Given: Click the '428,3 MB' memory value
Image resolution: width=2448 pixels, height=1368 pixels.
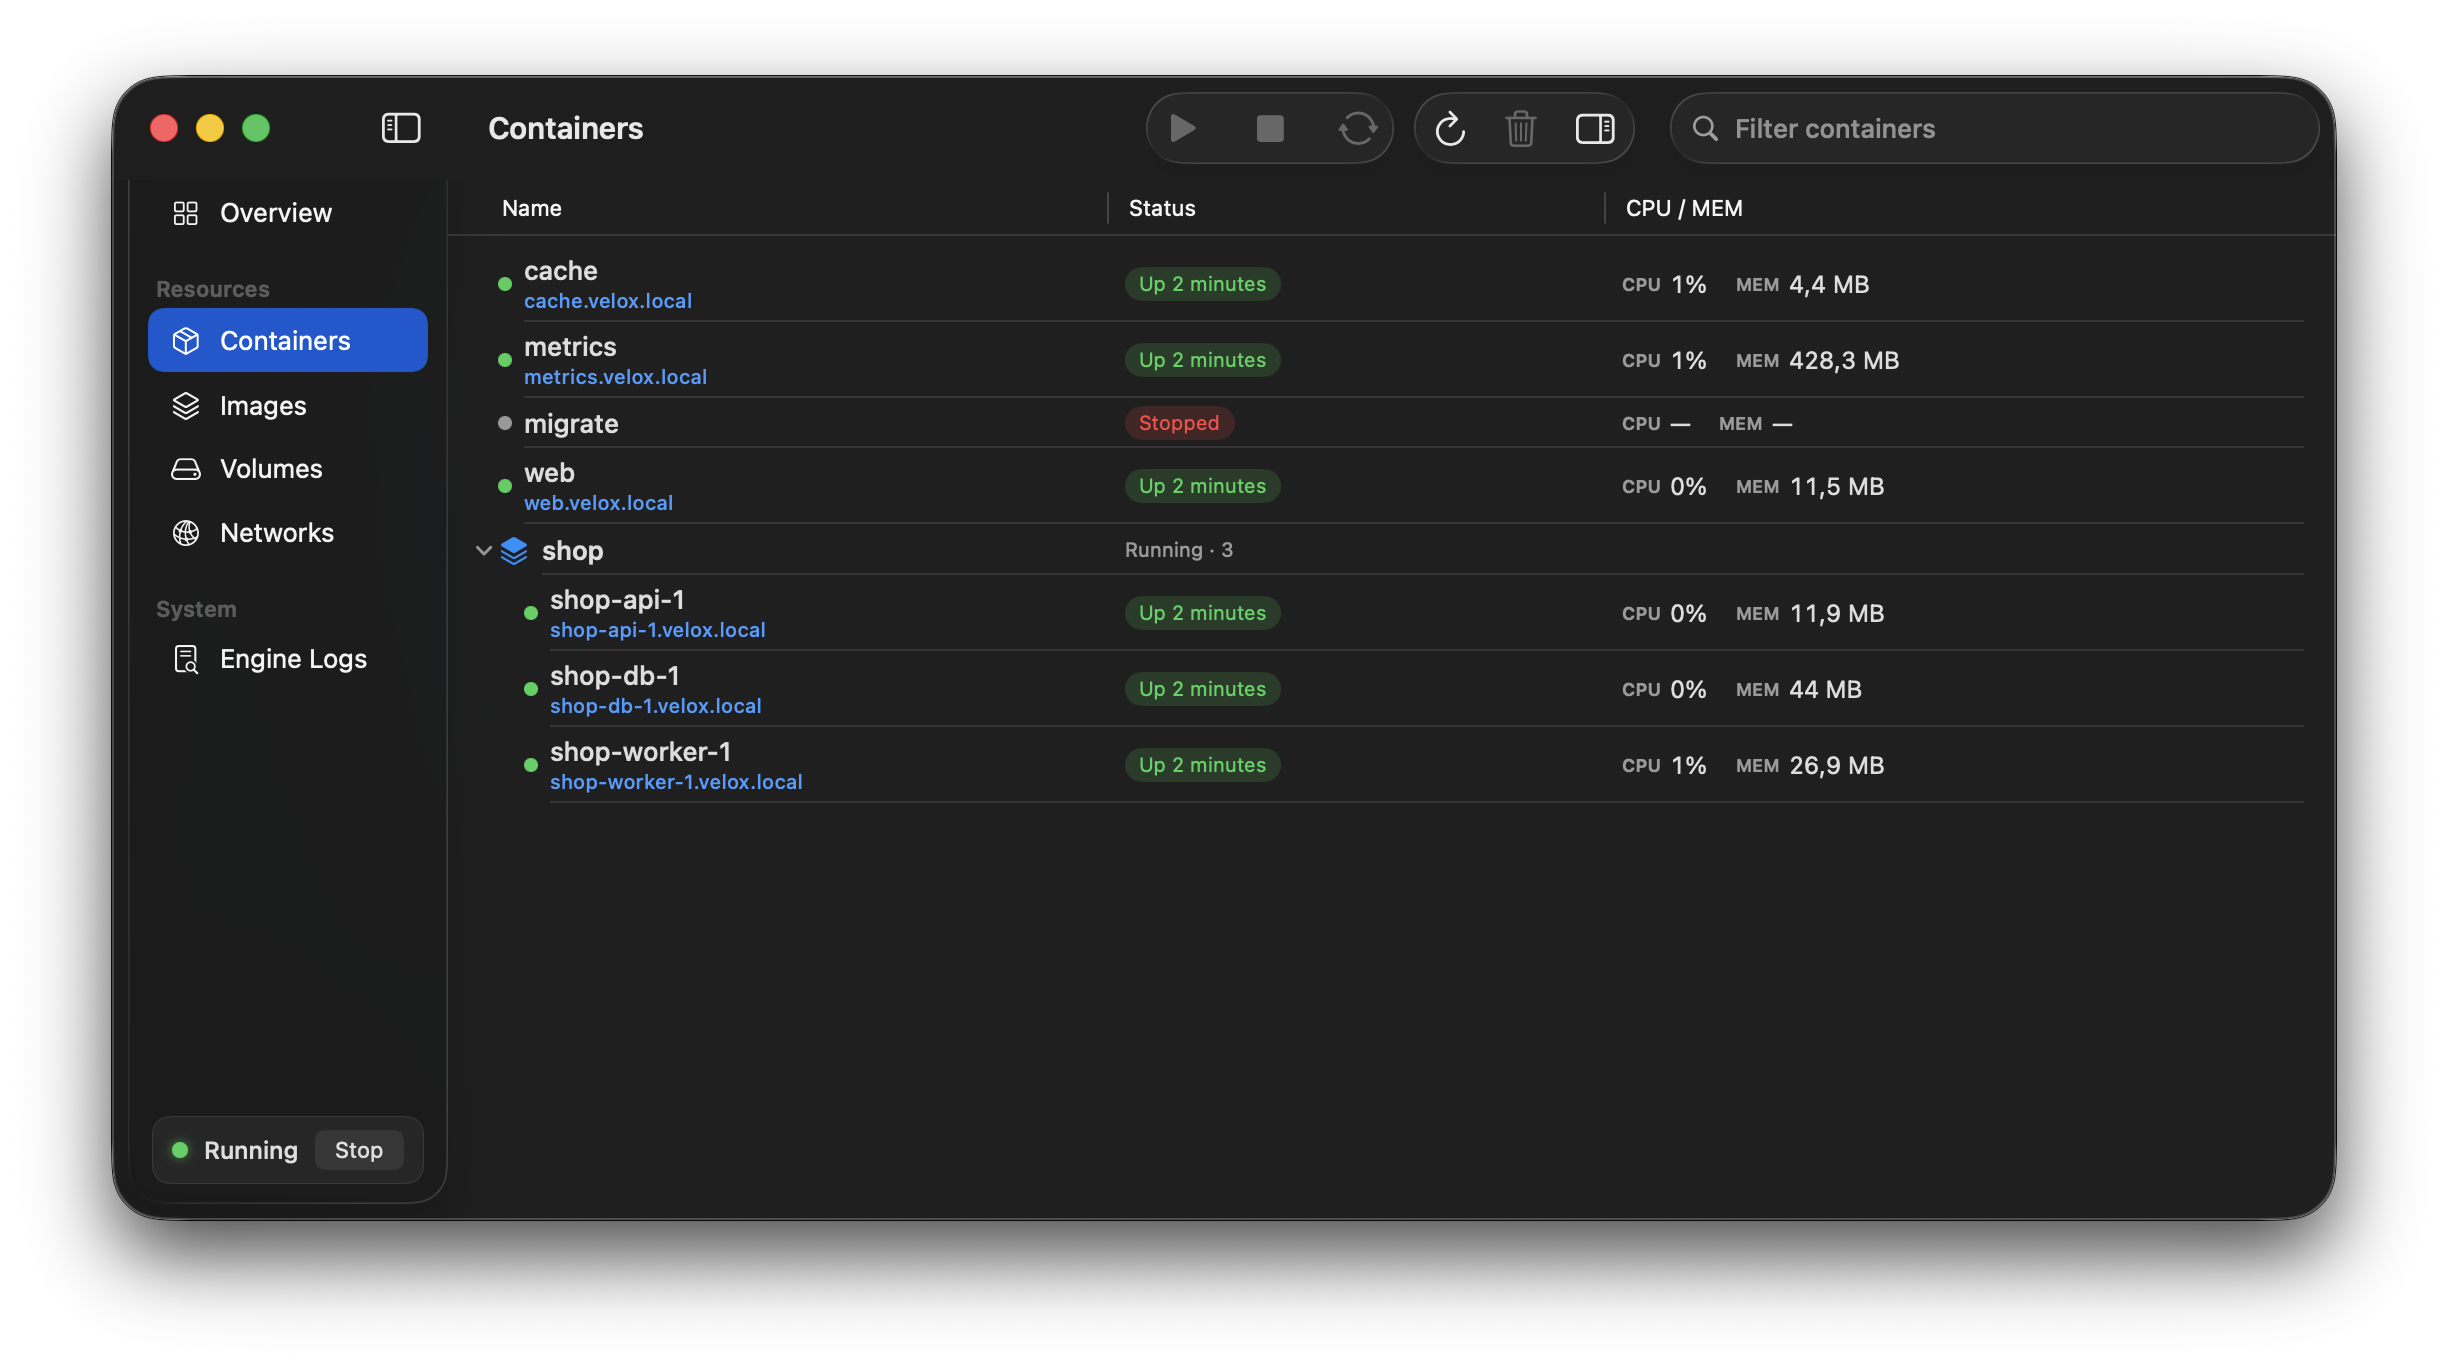Looking at the screenshot, I should [1844, 361].
